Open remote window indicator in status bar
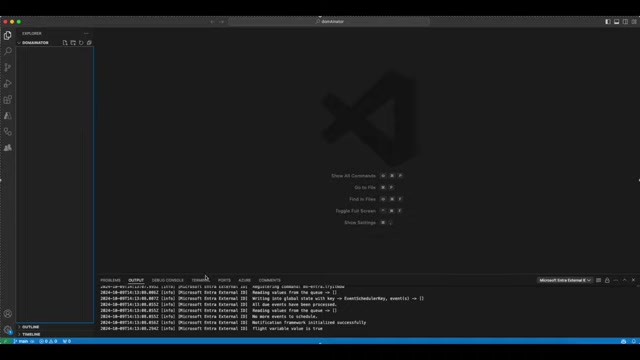640x360 pixels. pos(5,341)
